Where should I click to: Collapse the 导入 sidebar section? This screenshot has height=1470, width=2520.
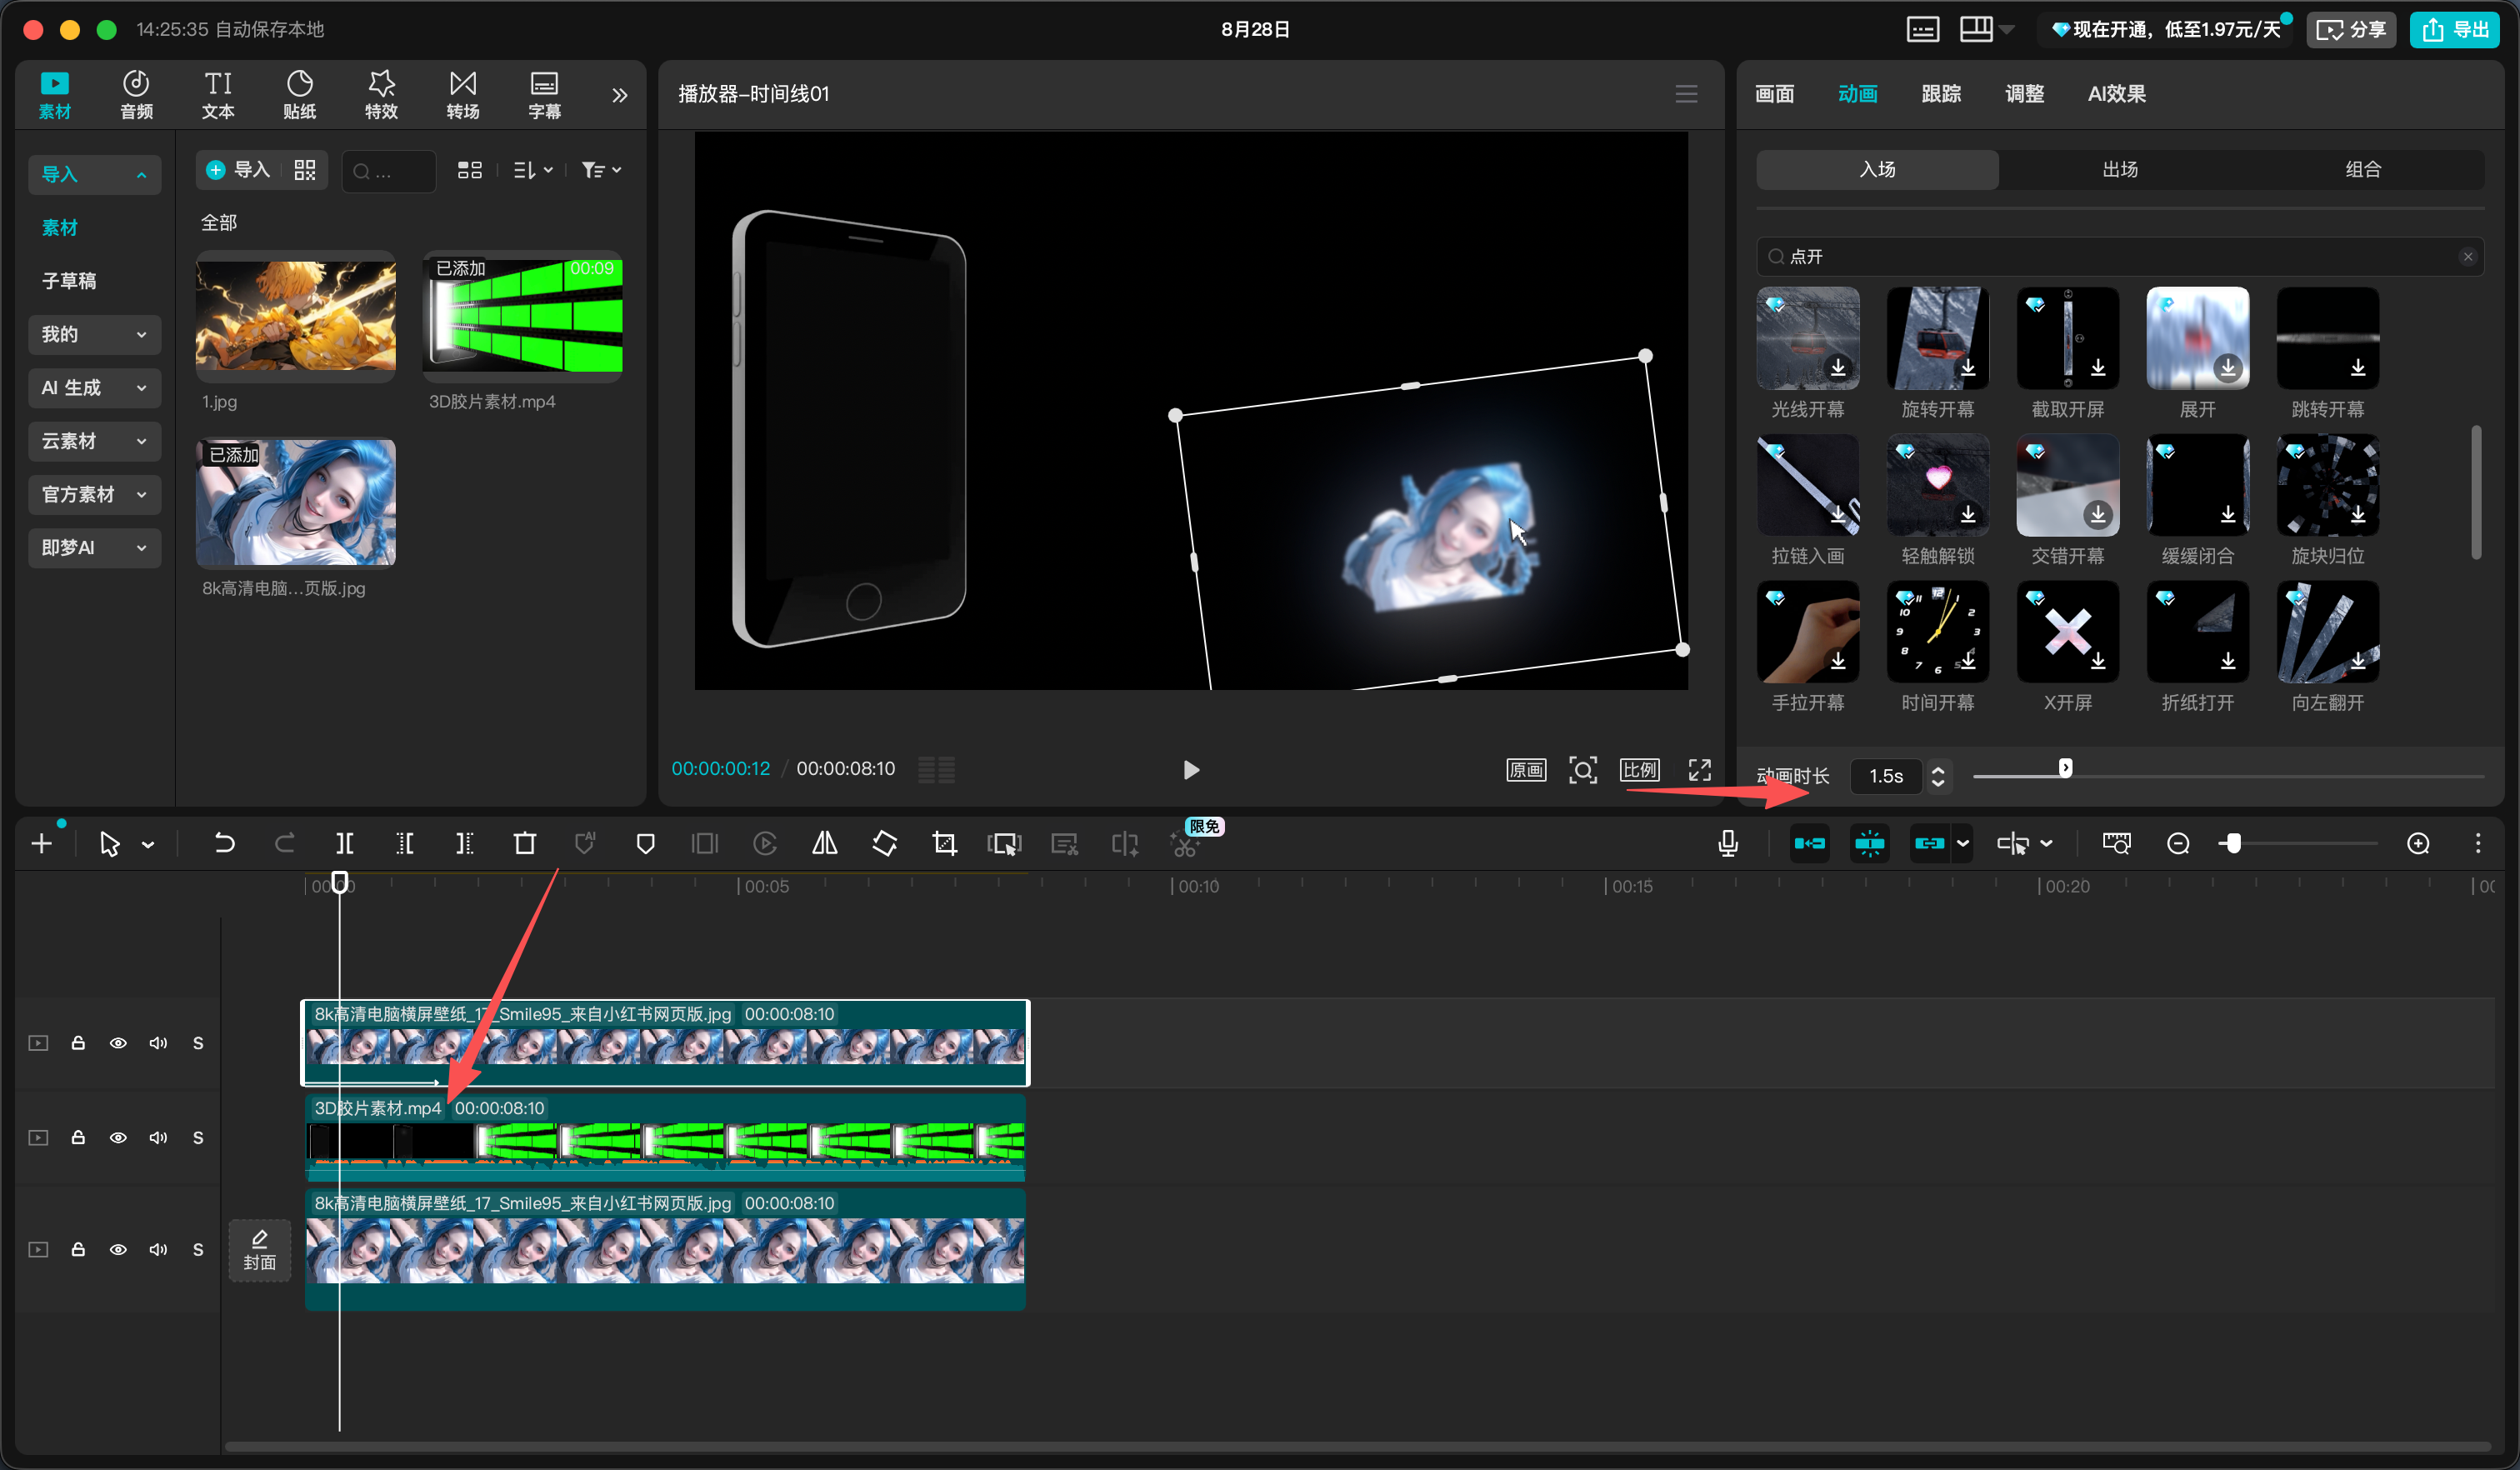tap(94, 174)
